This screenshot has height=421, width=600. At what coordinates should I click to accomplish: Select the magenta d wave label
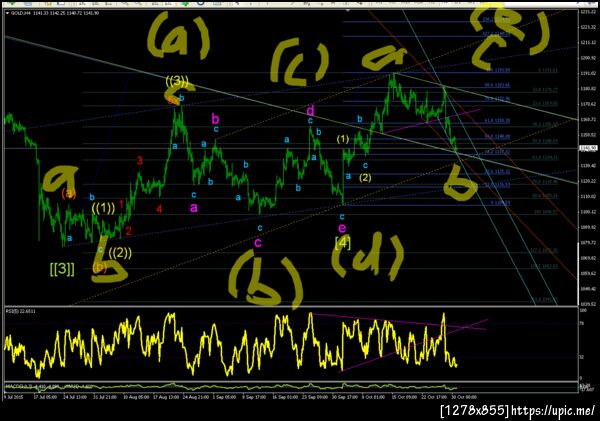pyautogui.click(x=310, y=111)
